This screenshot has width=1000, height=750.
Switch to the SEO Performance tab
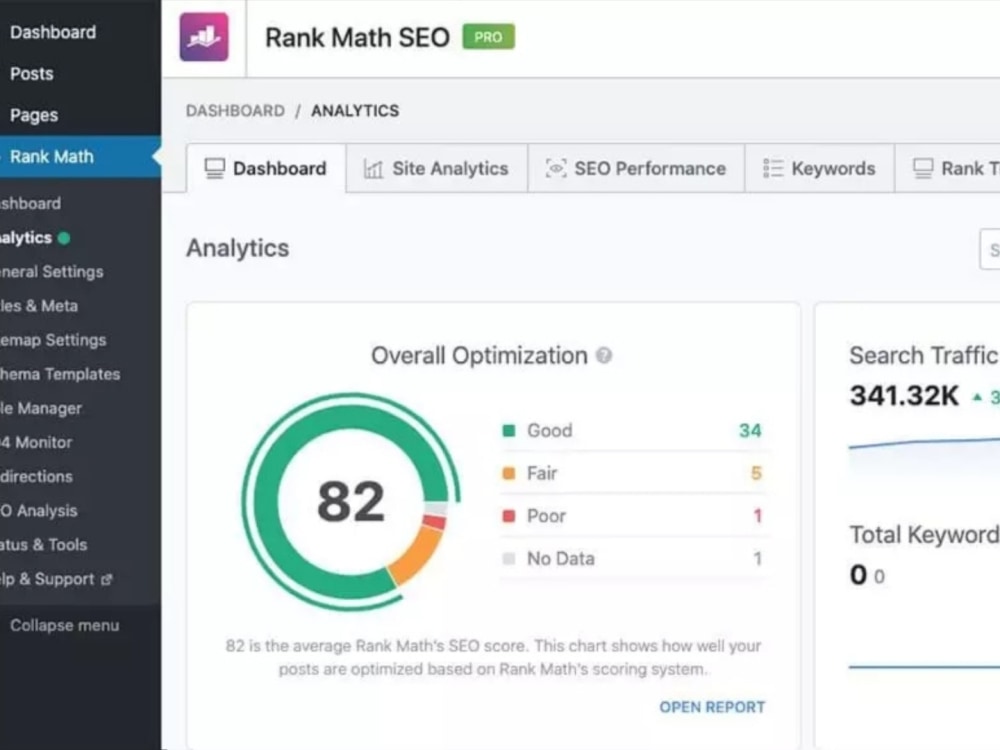pyautogui.click(x=636, y=168)
